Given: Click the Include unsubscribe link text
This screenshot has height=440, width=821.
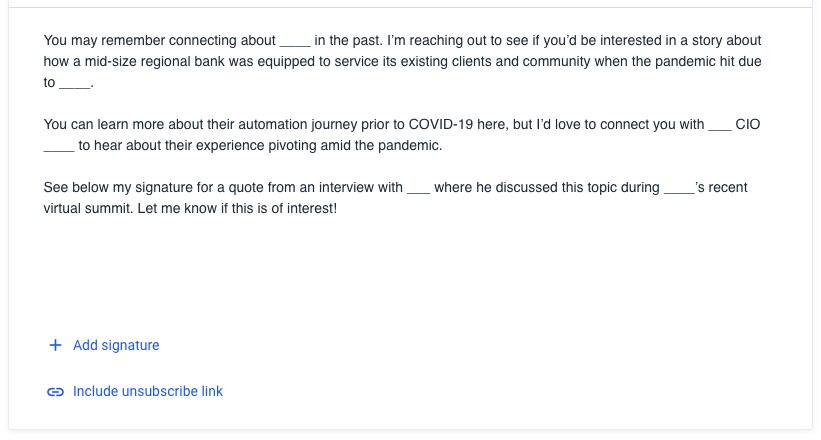Looking at the screenshot, I should coord(148,392).
